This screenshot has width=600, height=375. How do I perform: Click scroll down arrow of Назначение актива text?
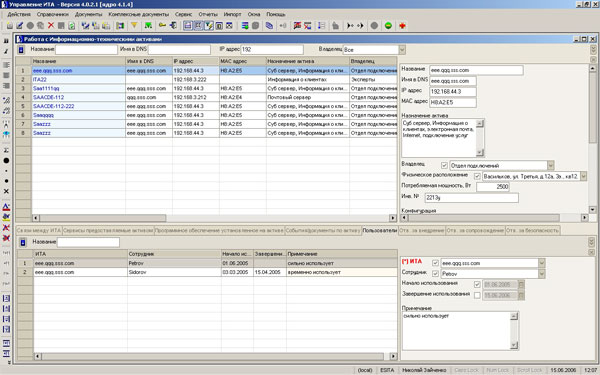pyautogui.click(x=480, y=153)
